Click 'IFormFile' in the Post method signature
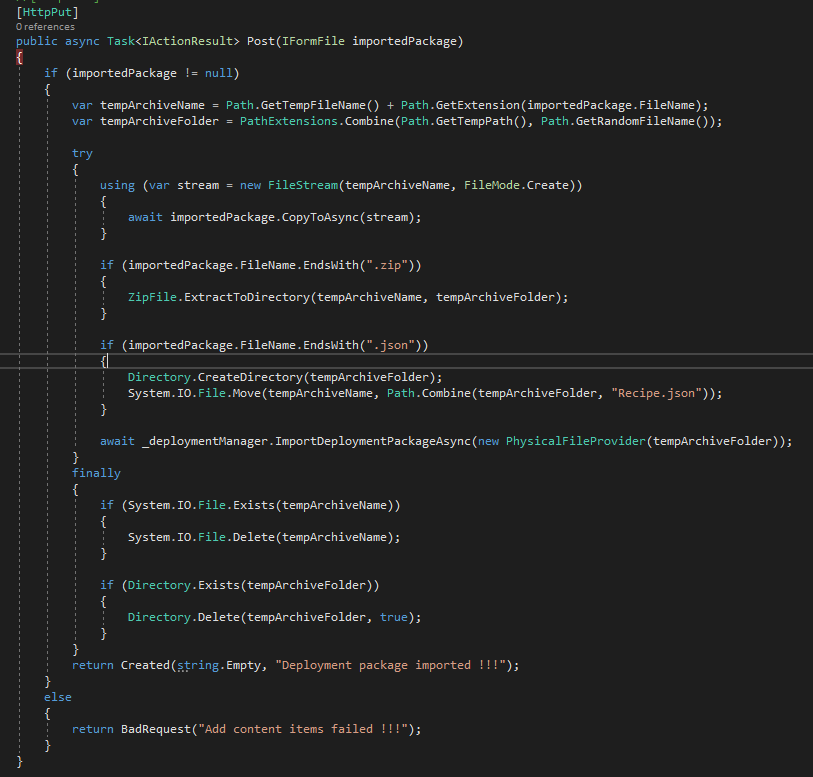 point(313,41)
